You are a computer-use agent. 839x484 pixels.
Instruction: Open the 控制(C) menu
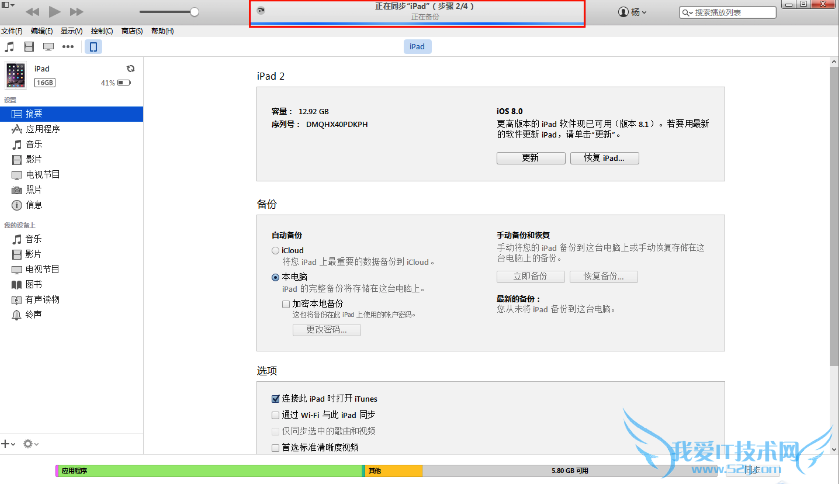(x=102, y=31)
